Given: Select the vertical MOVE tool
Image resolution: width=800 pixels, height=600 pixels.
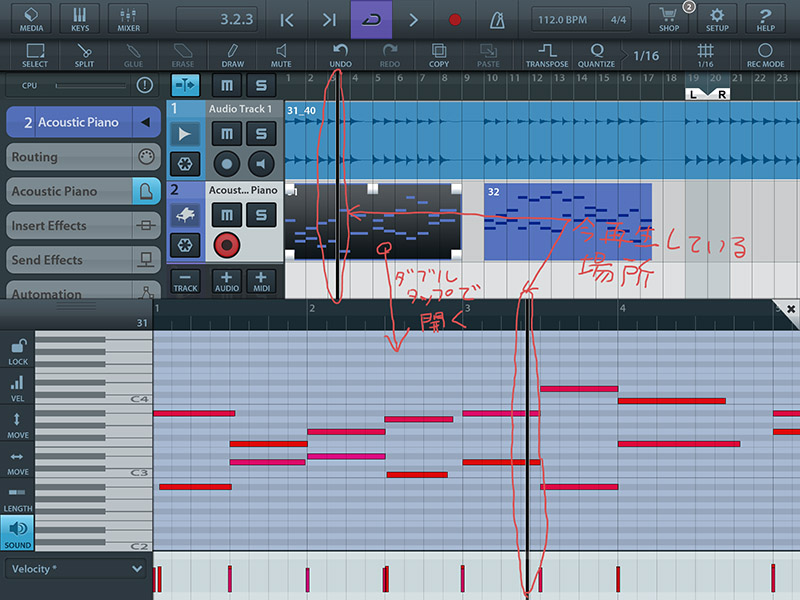Looking at the screenshot, I should point(17,424).
